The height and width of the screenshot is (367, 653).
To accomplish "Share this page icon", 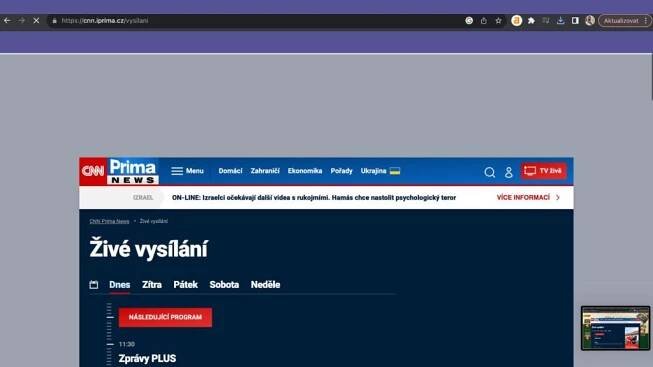I will click(484, 20).
